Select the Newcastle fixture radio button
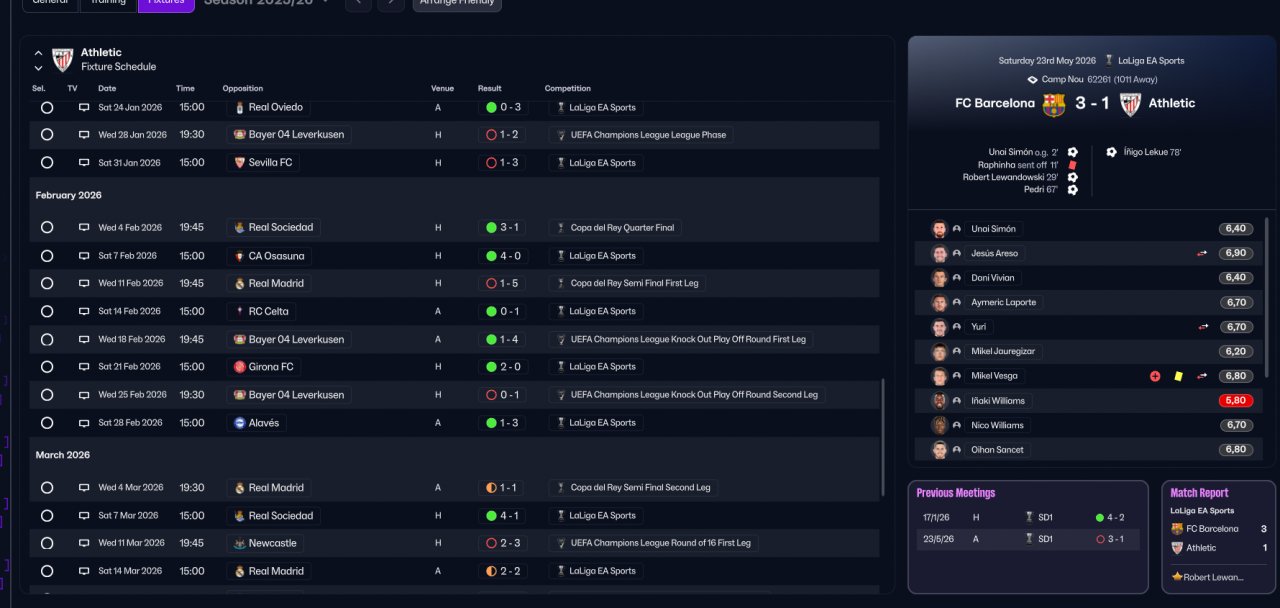This screenshot has width=1280, height=608. [x=47, y=543]
